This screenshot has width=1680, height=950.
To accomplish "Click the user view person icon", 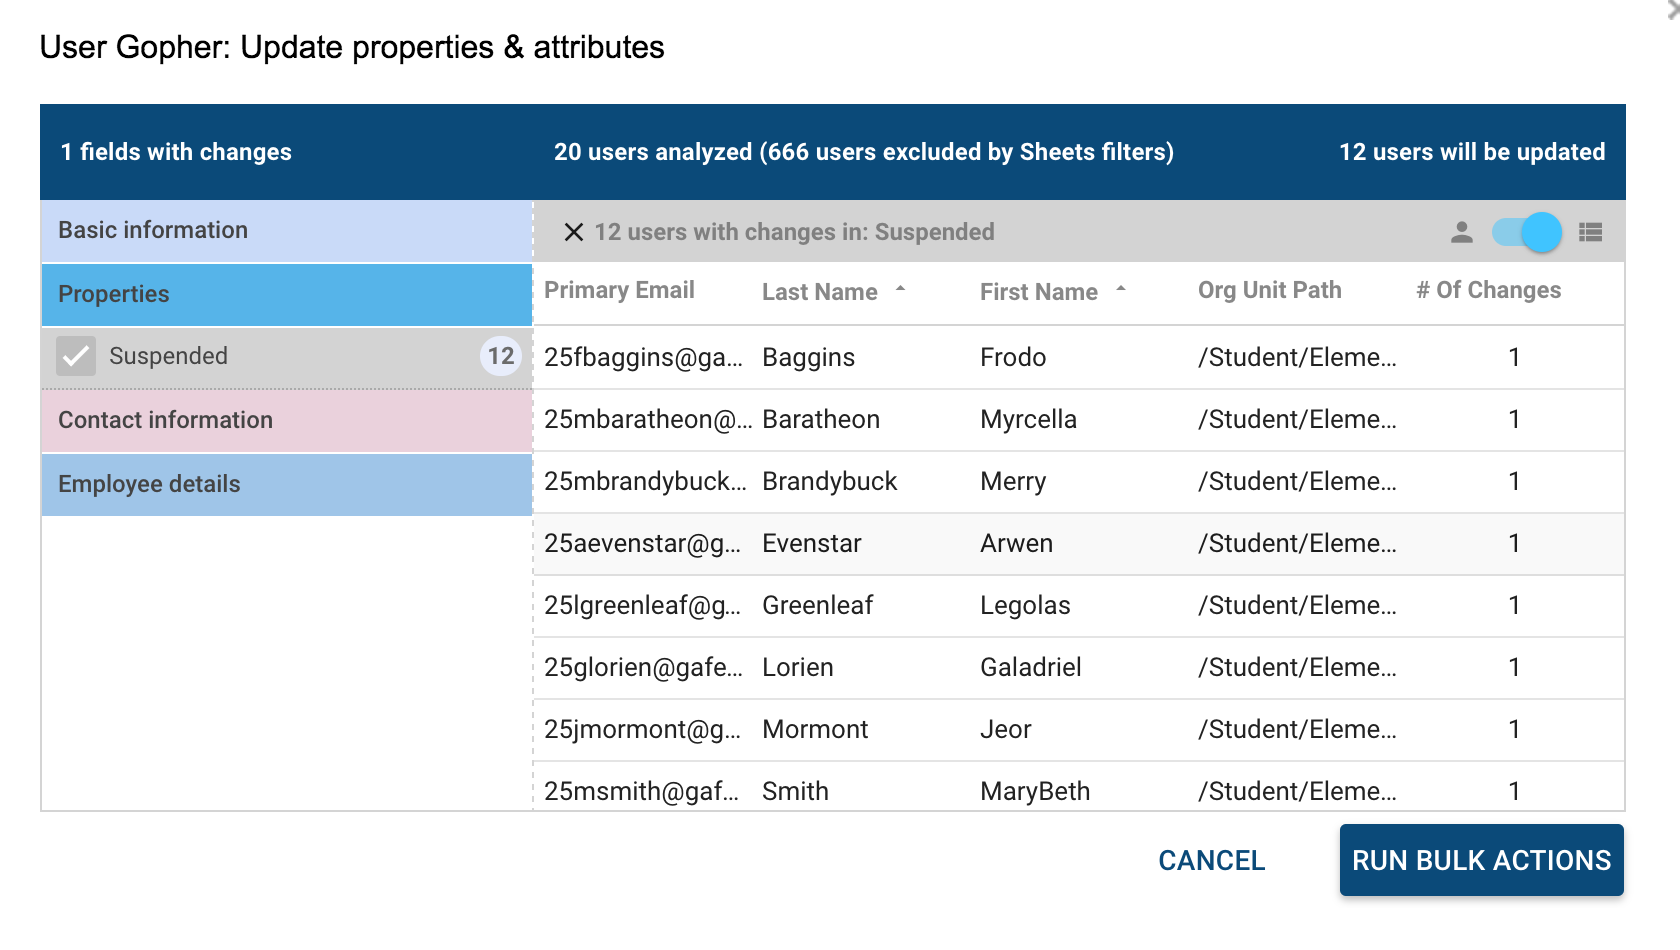I will [x=1461, y=232].
